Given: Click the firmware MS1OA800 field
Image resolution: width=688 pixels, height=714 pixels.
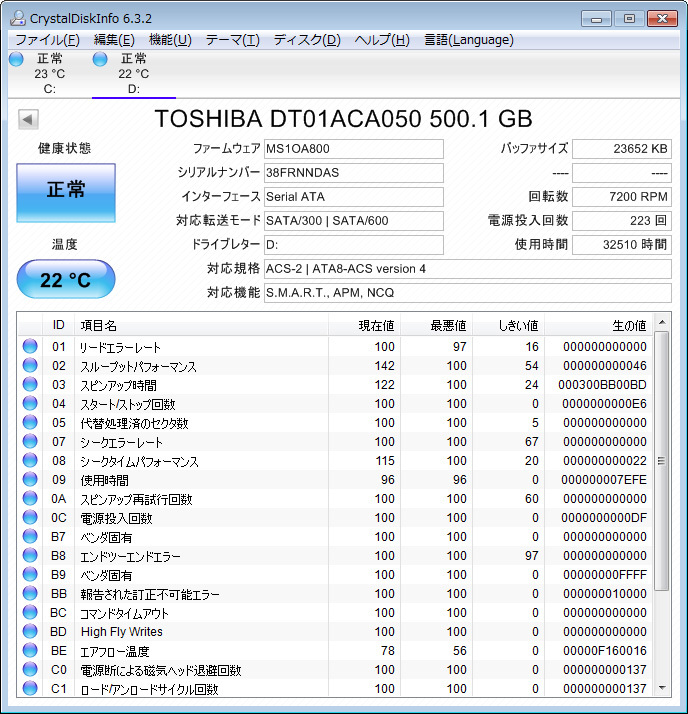Looking at the screenshot, I should (353, 149).
